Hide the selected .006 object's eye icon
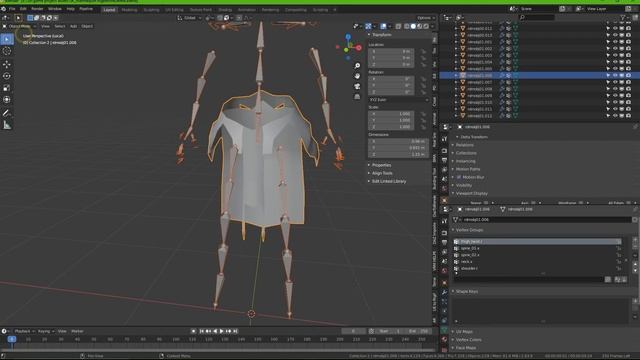640x360 pixels. 615,76
